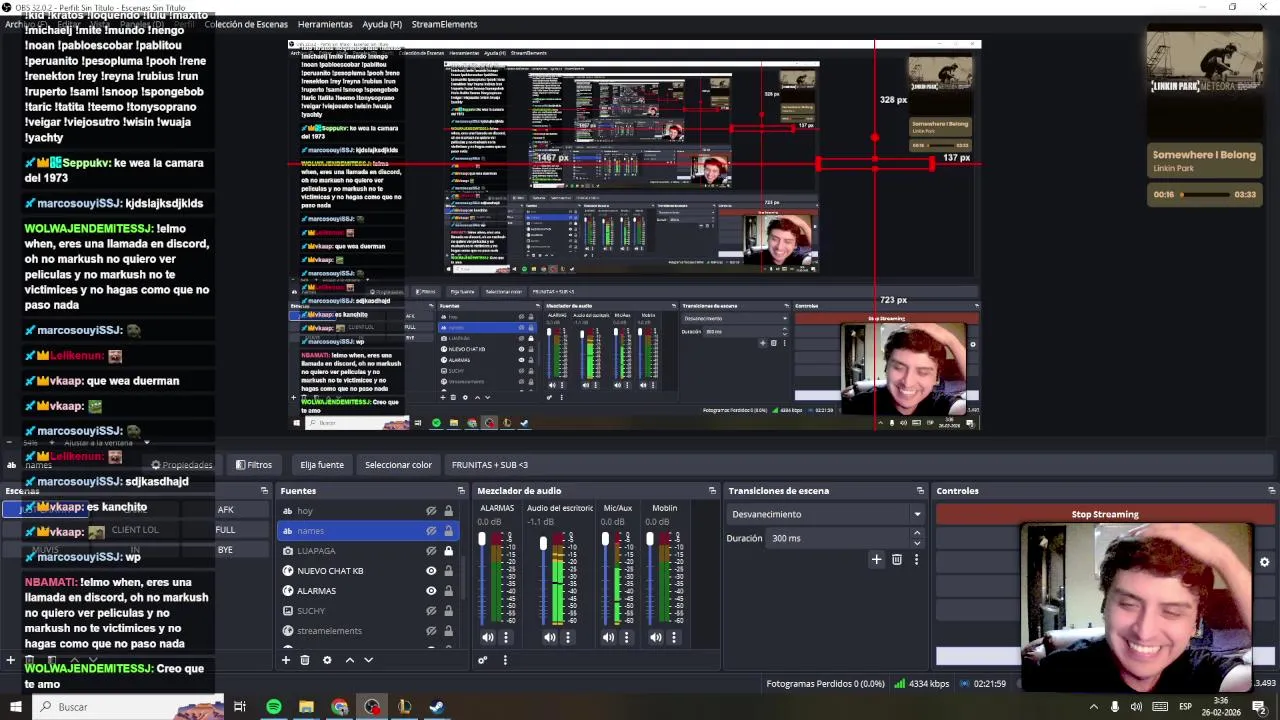The width and height of the screenshot is (1280, 720).
Task: Open File Explorer from taskbar
Action: (306, 707)
